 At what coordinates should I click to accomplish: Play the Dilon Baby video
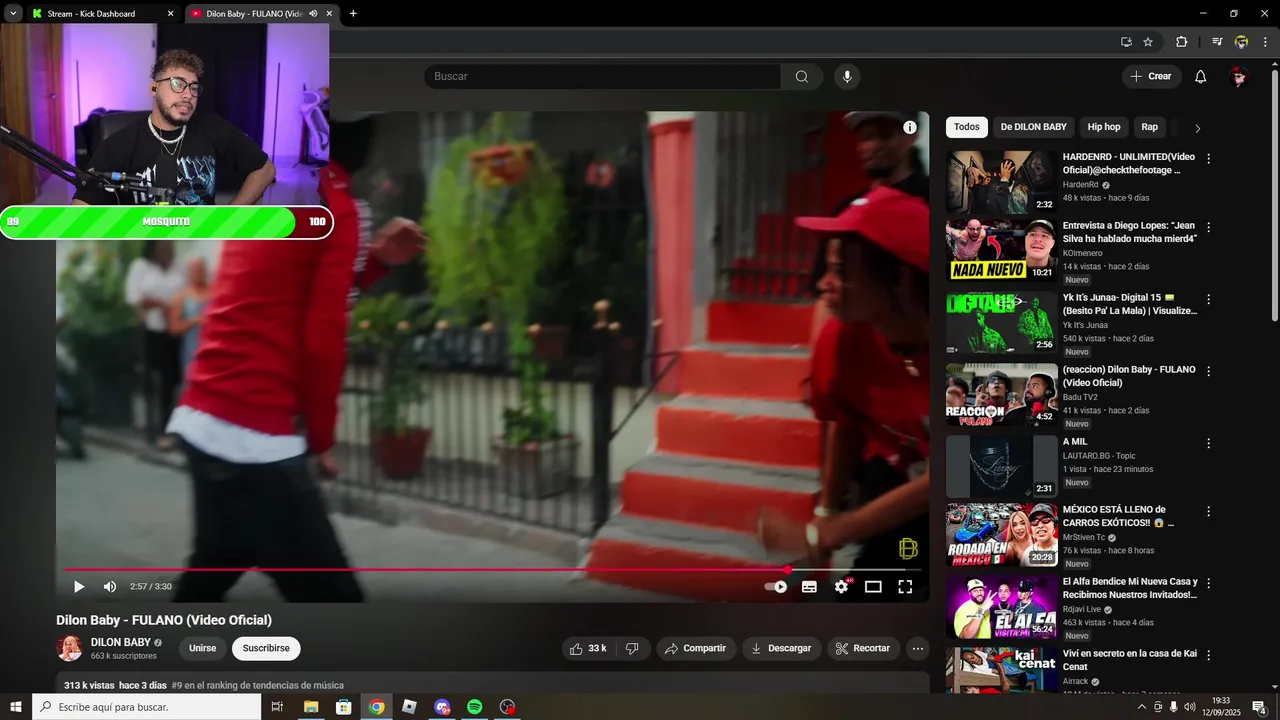pos(79,587)
